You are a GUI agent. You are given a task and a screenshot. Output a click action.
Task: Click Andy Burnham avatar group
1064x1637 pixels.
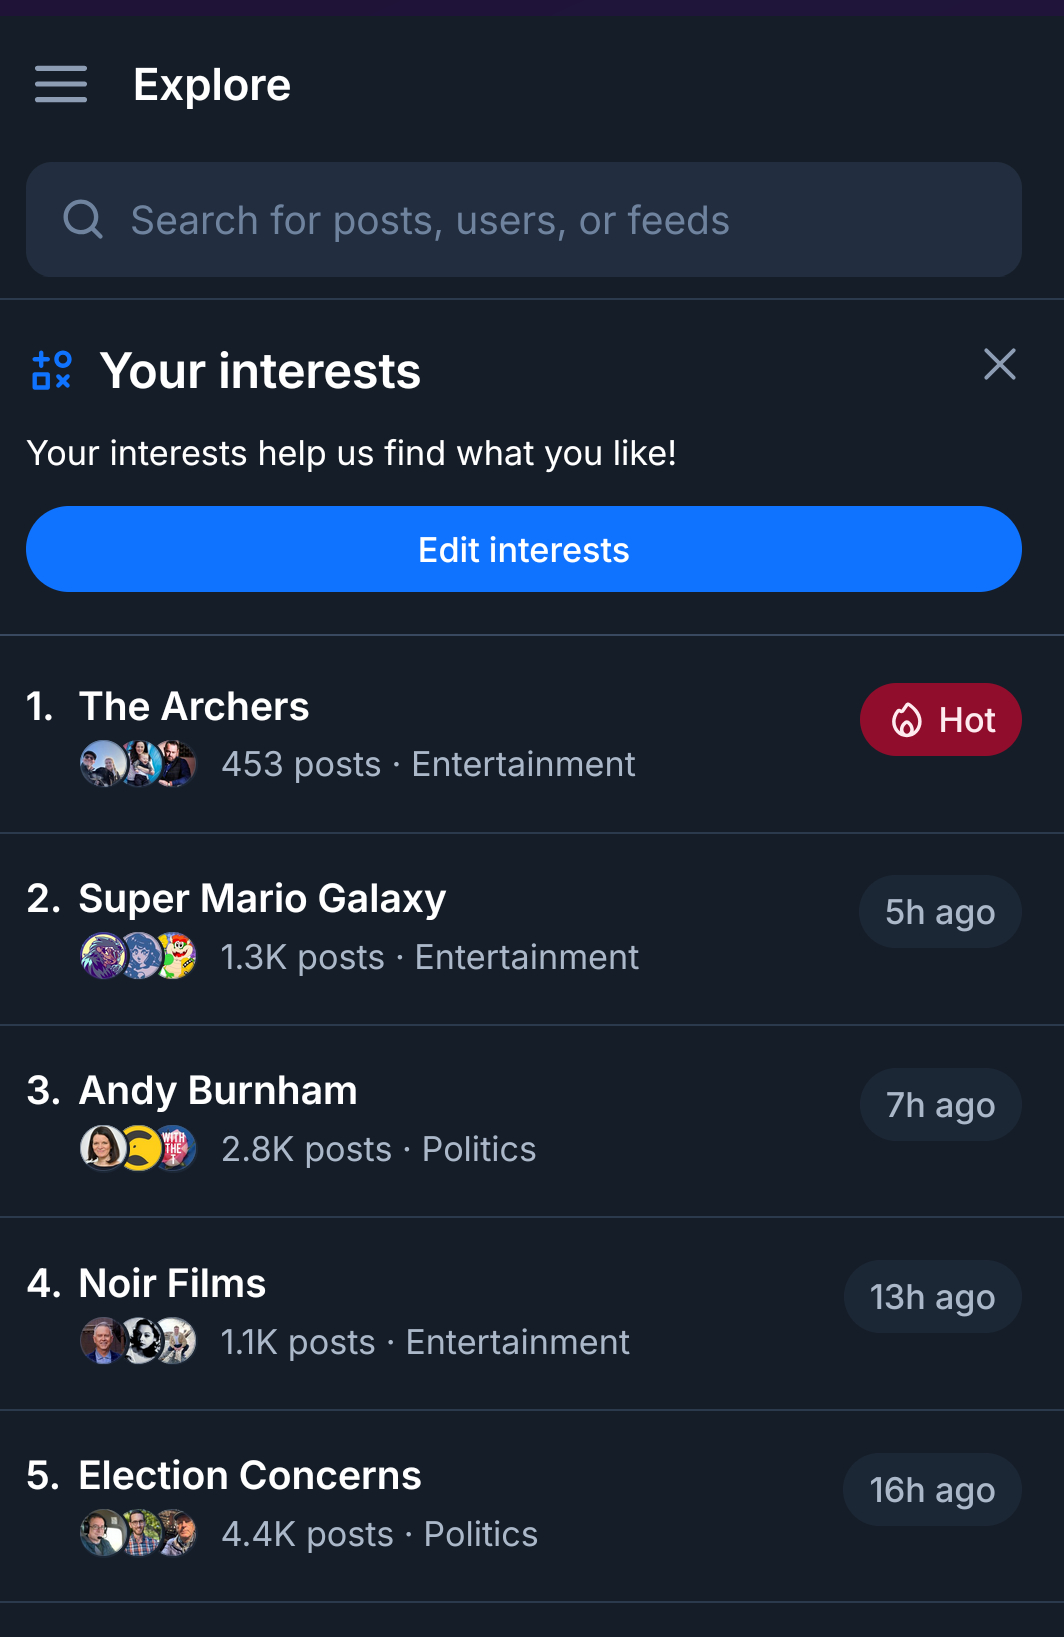tap(138, 1149)
